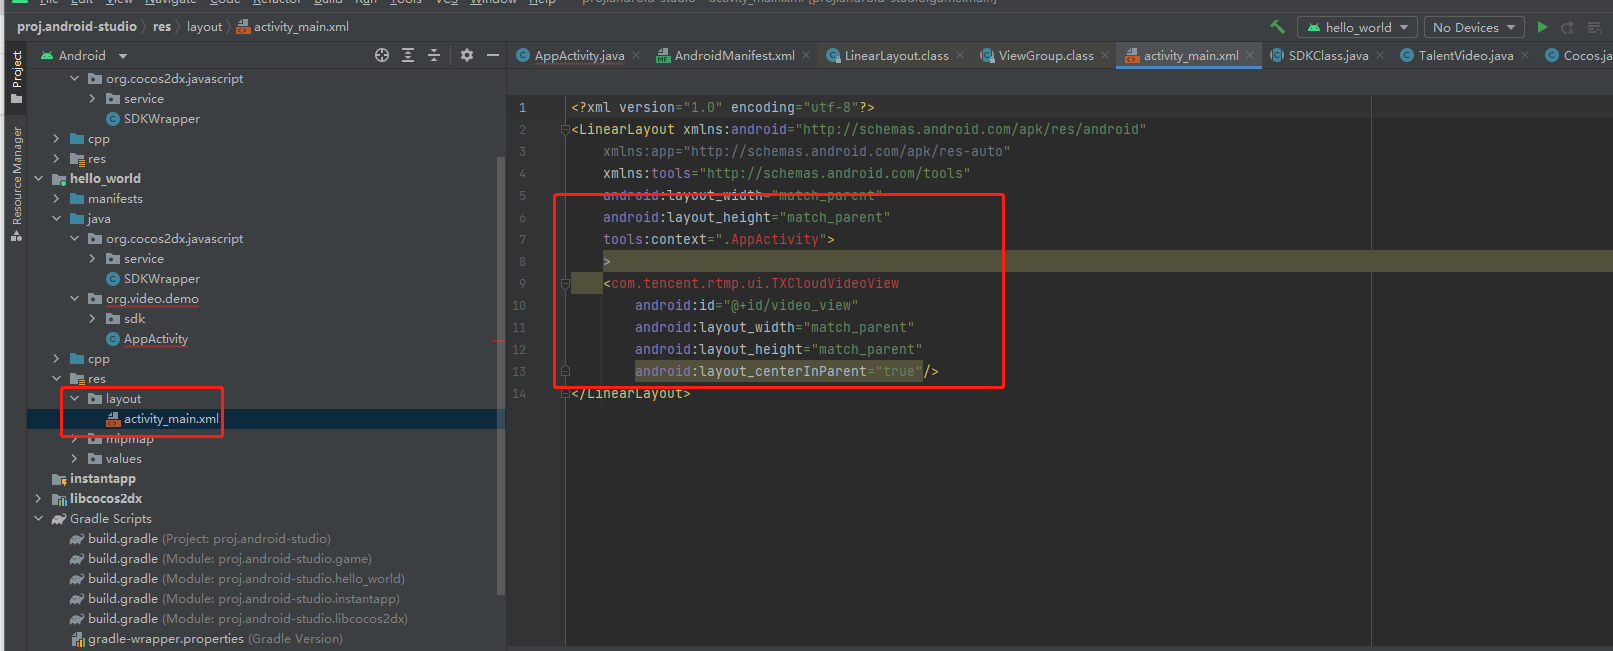Open build.gradle for Module libcocos2dx
The image size is (1613, 651).
pyautogui.click(x=248, y=619)
